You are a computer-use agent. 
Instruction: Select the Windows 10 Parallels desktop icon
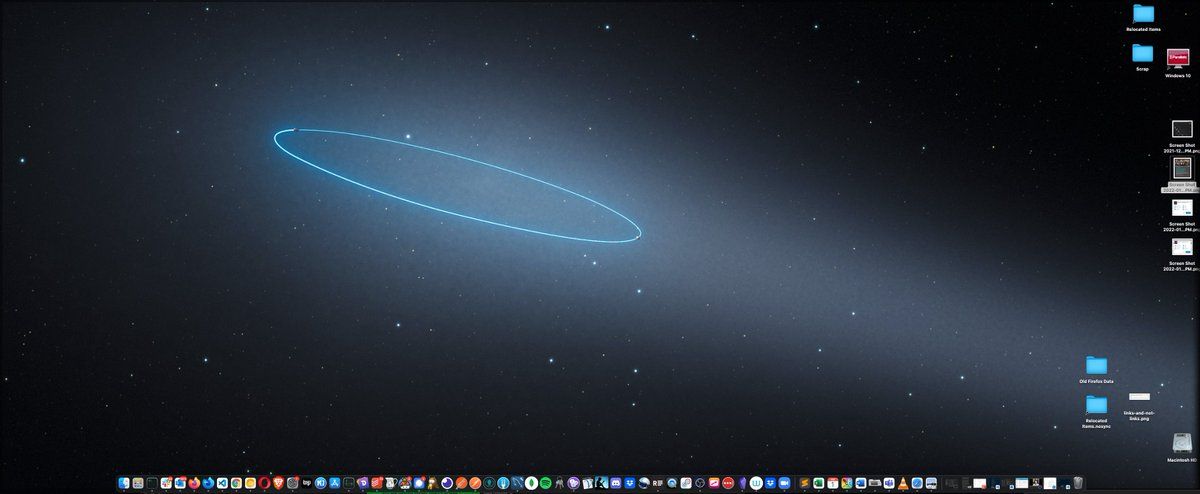pos(1178,60)
